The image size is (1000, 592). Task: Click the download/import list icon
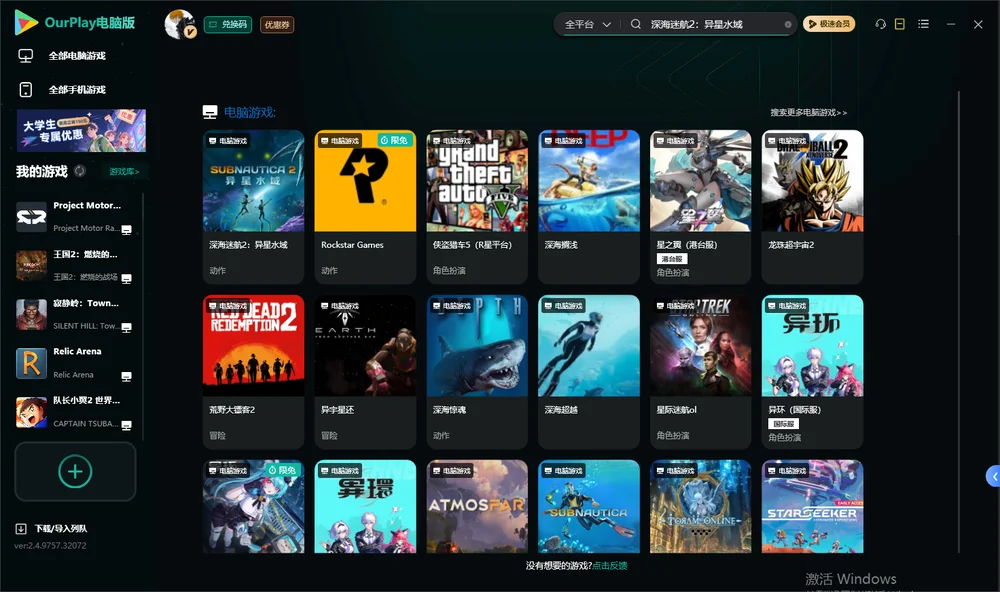(21, 528)
